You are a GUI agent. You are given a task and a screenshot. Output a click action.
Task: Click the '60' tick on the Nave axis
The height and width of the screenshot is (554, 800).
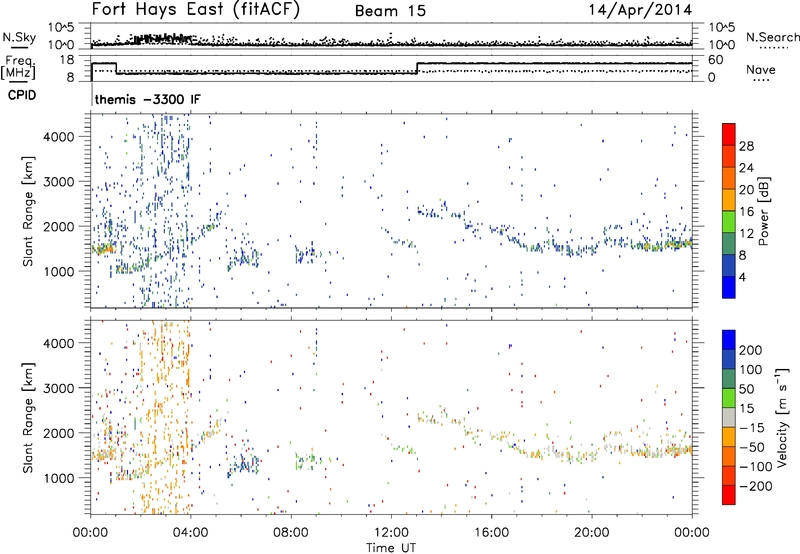tap(716, 60)
